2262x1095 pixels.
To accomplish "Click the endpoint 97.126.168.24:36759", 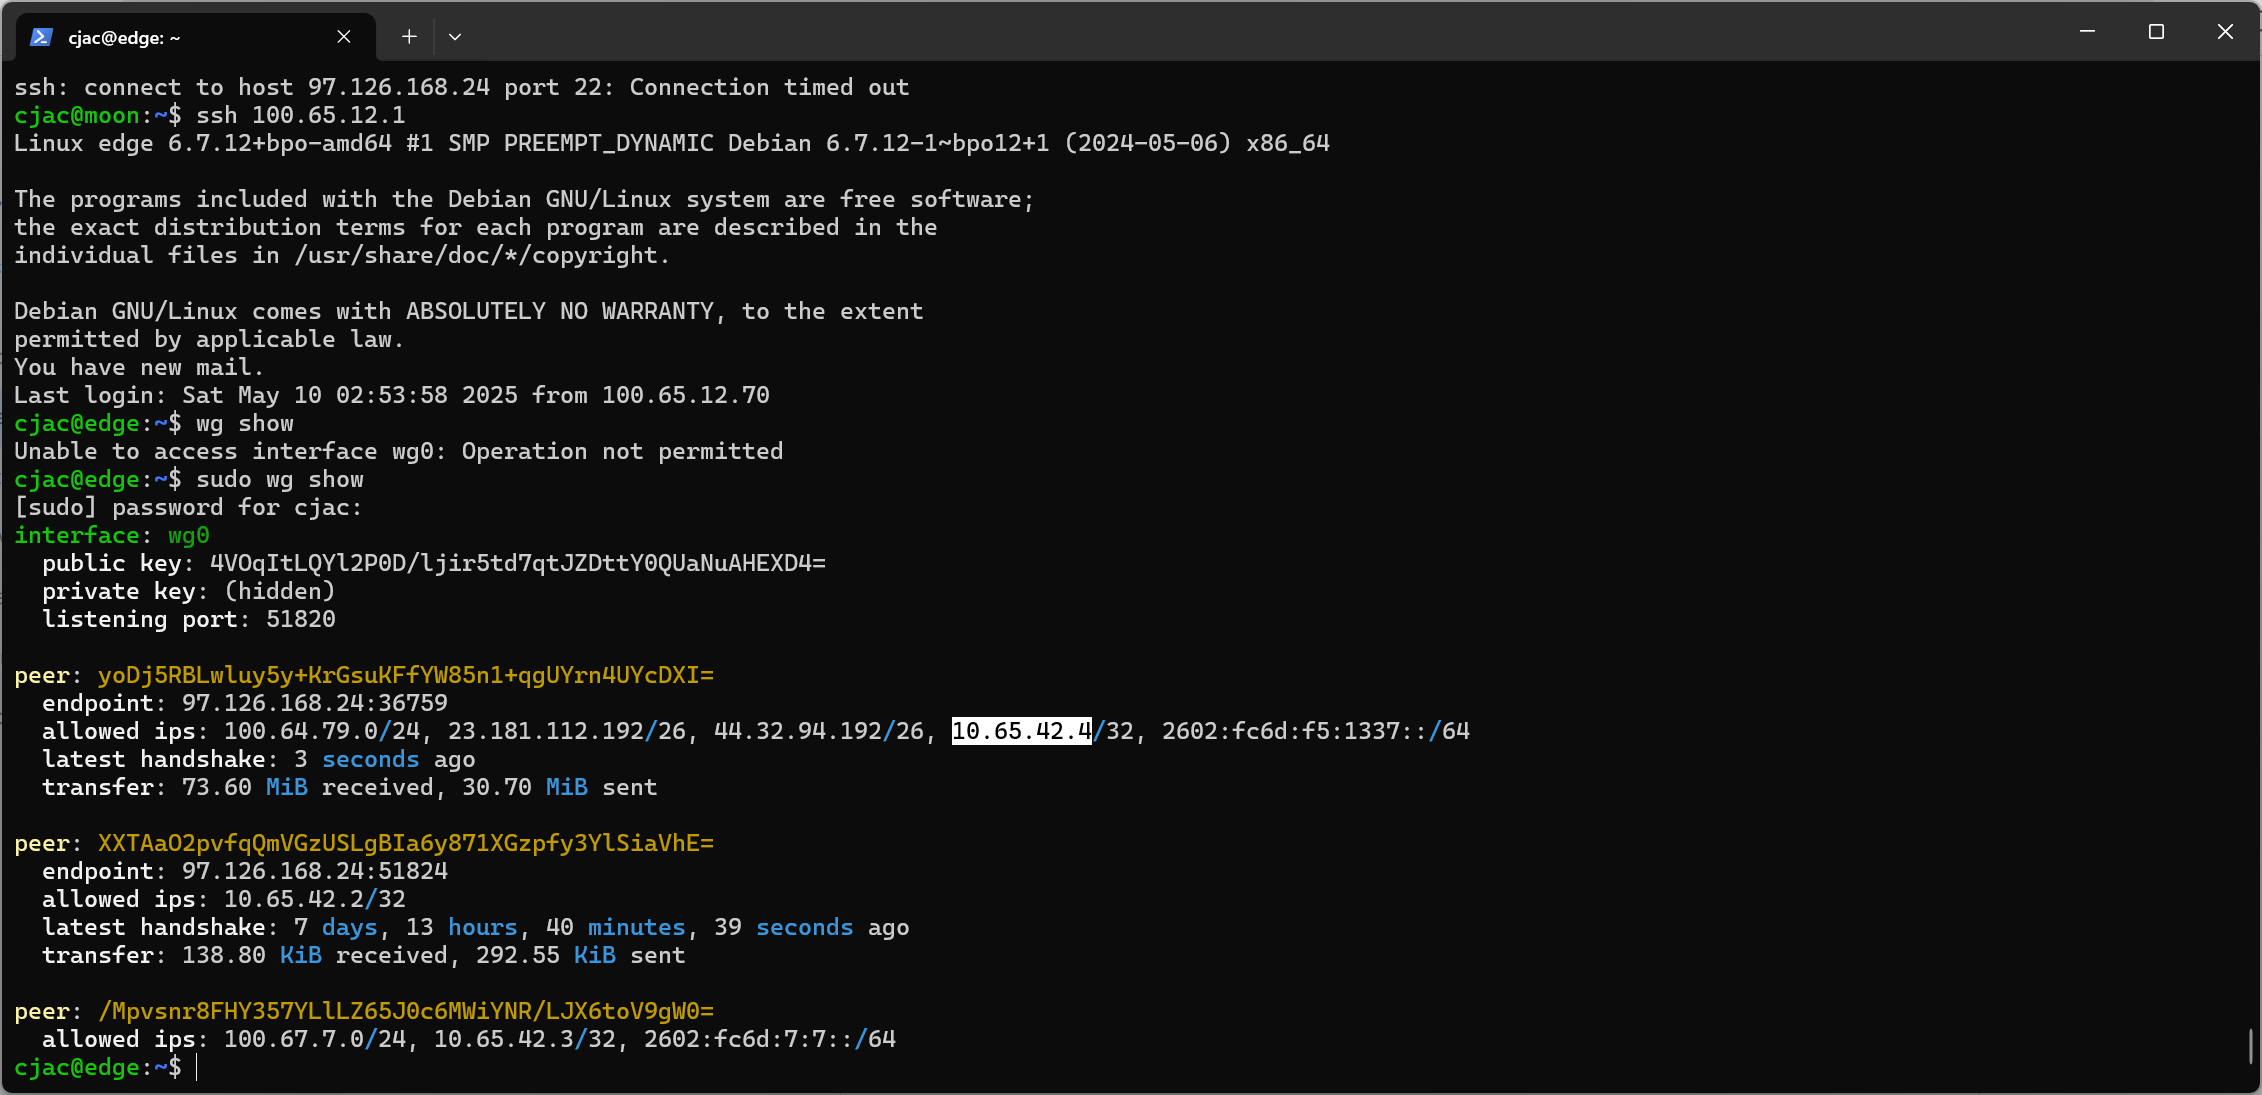I will point(314,703).
